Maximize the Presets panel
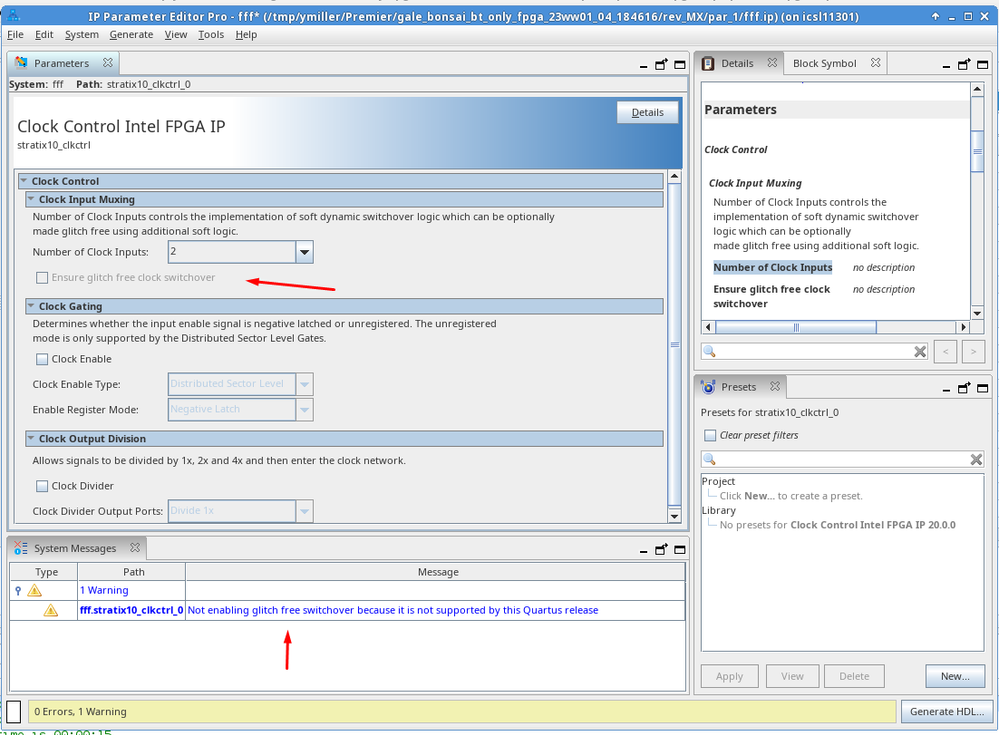The width and height of the screenshot is (999, 735). (982, 388)
